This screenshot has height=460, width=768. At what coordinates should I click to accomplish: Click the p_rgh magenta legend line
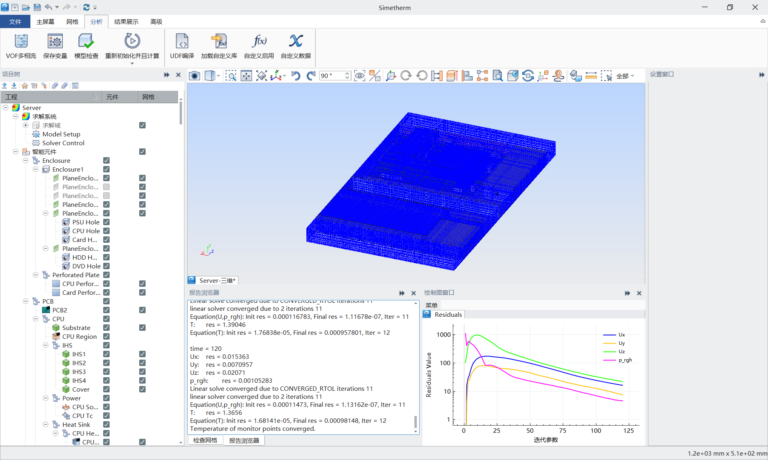tap(609, 360)
